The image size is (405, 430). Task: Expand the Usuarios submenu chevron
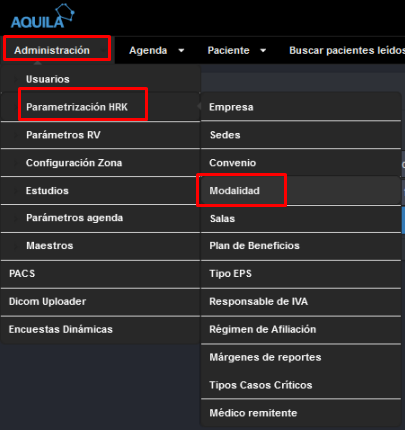pos(16,79)
